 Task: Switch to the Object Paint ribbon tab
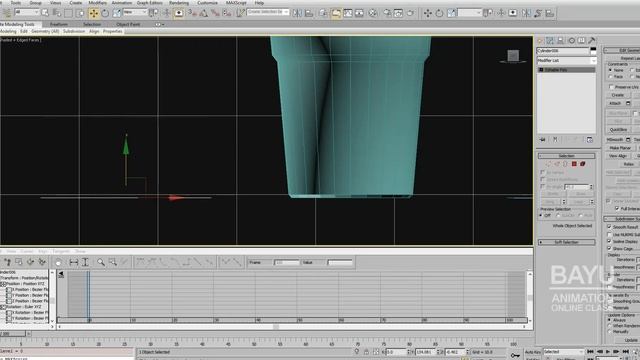128,24
